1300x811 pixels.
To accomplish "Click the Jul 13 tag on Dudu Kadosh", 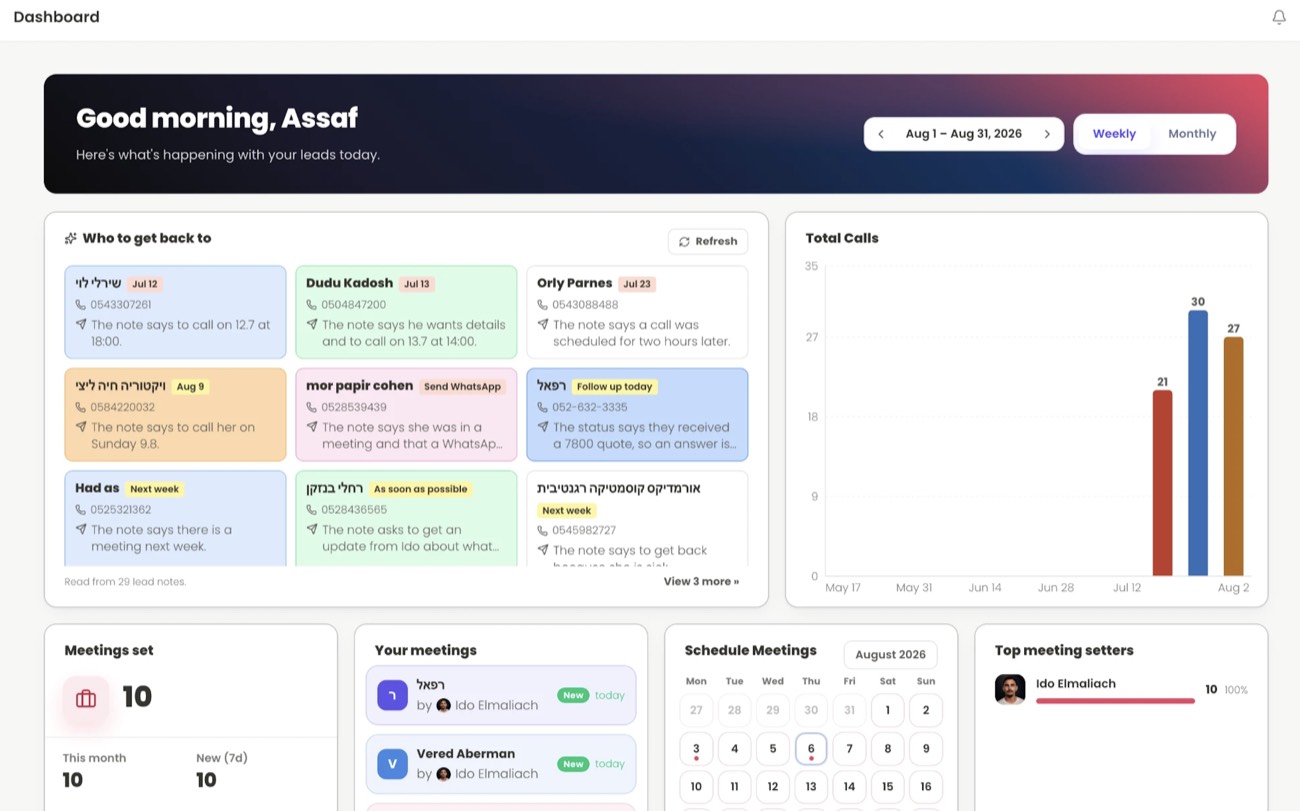I will click(x=416, y=284).
